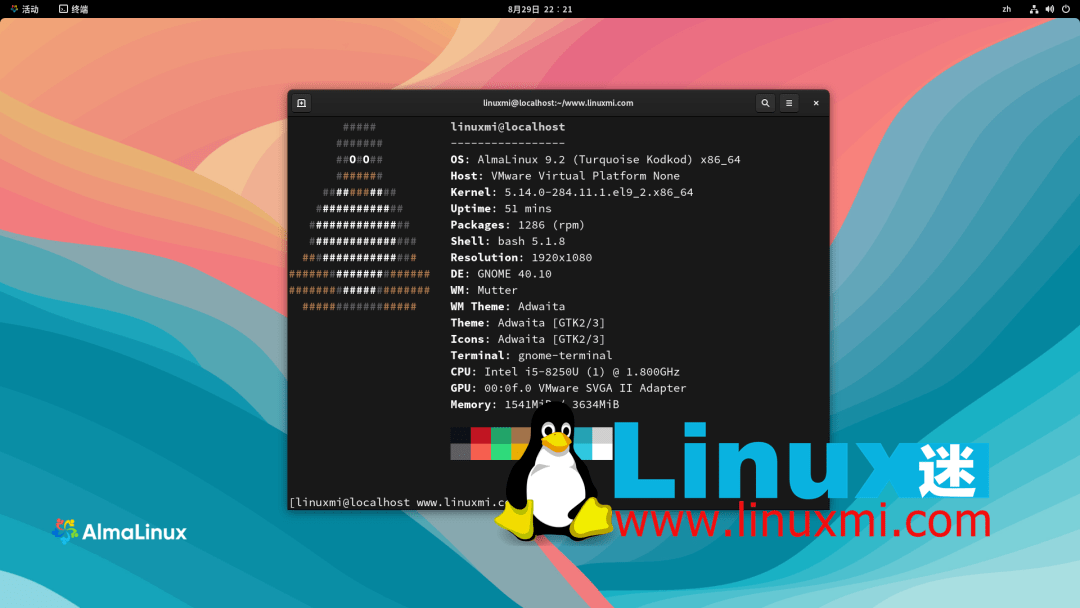Close the terminal window
This screenshot has width=1080, height=608.
point(815,103)
